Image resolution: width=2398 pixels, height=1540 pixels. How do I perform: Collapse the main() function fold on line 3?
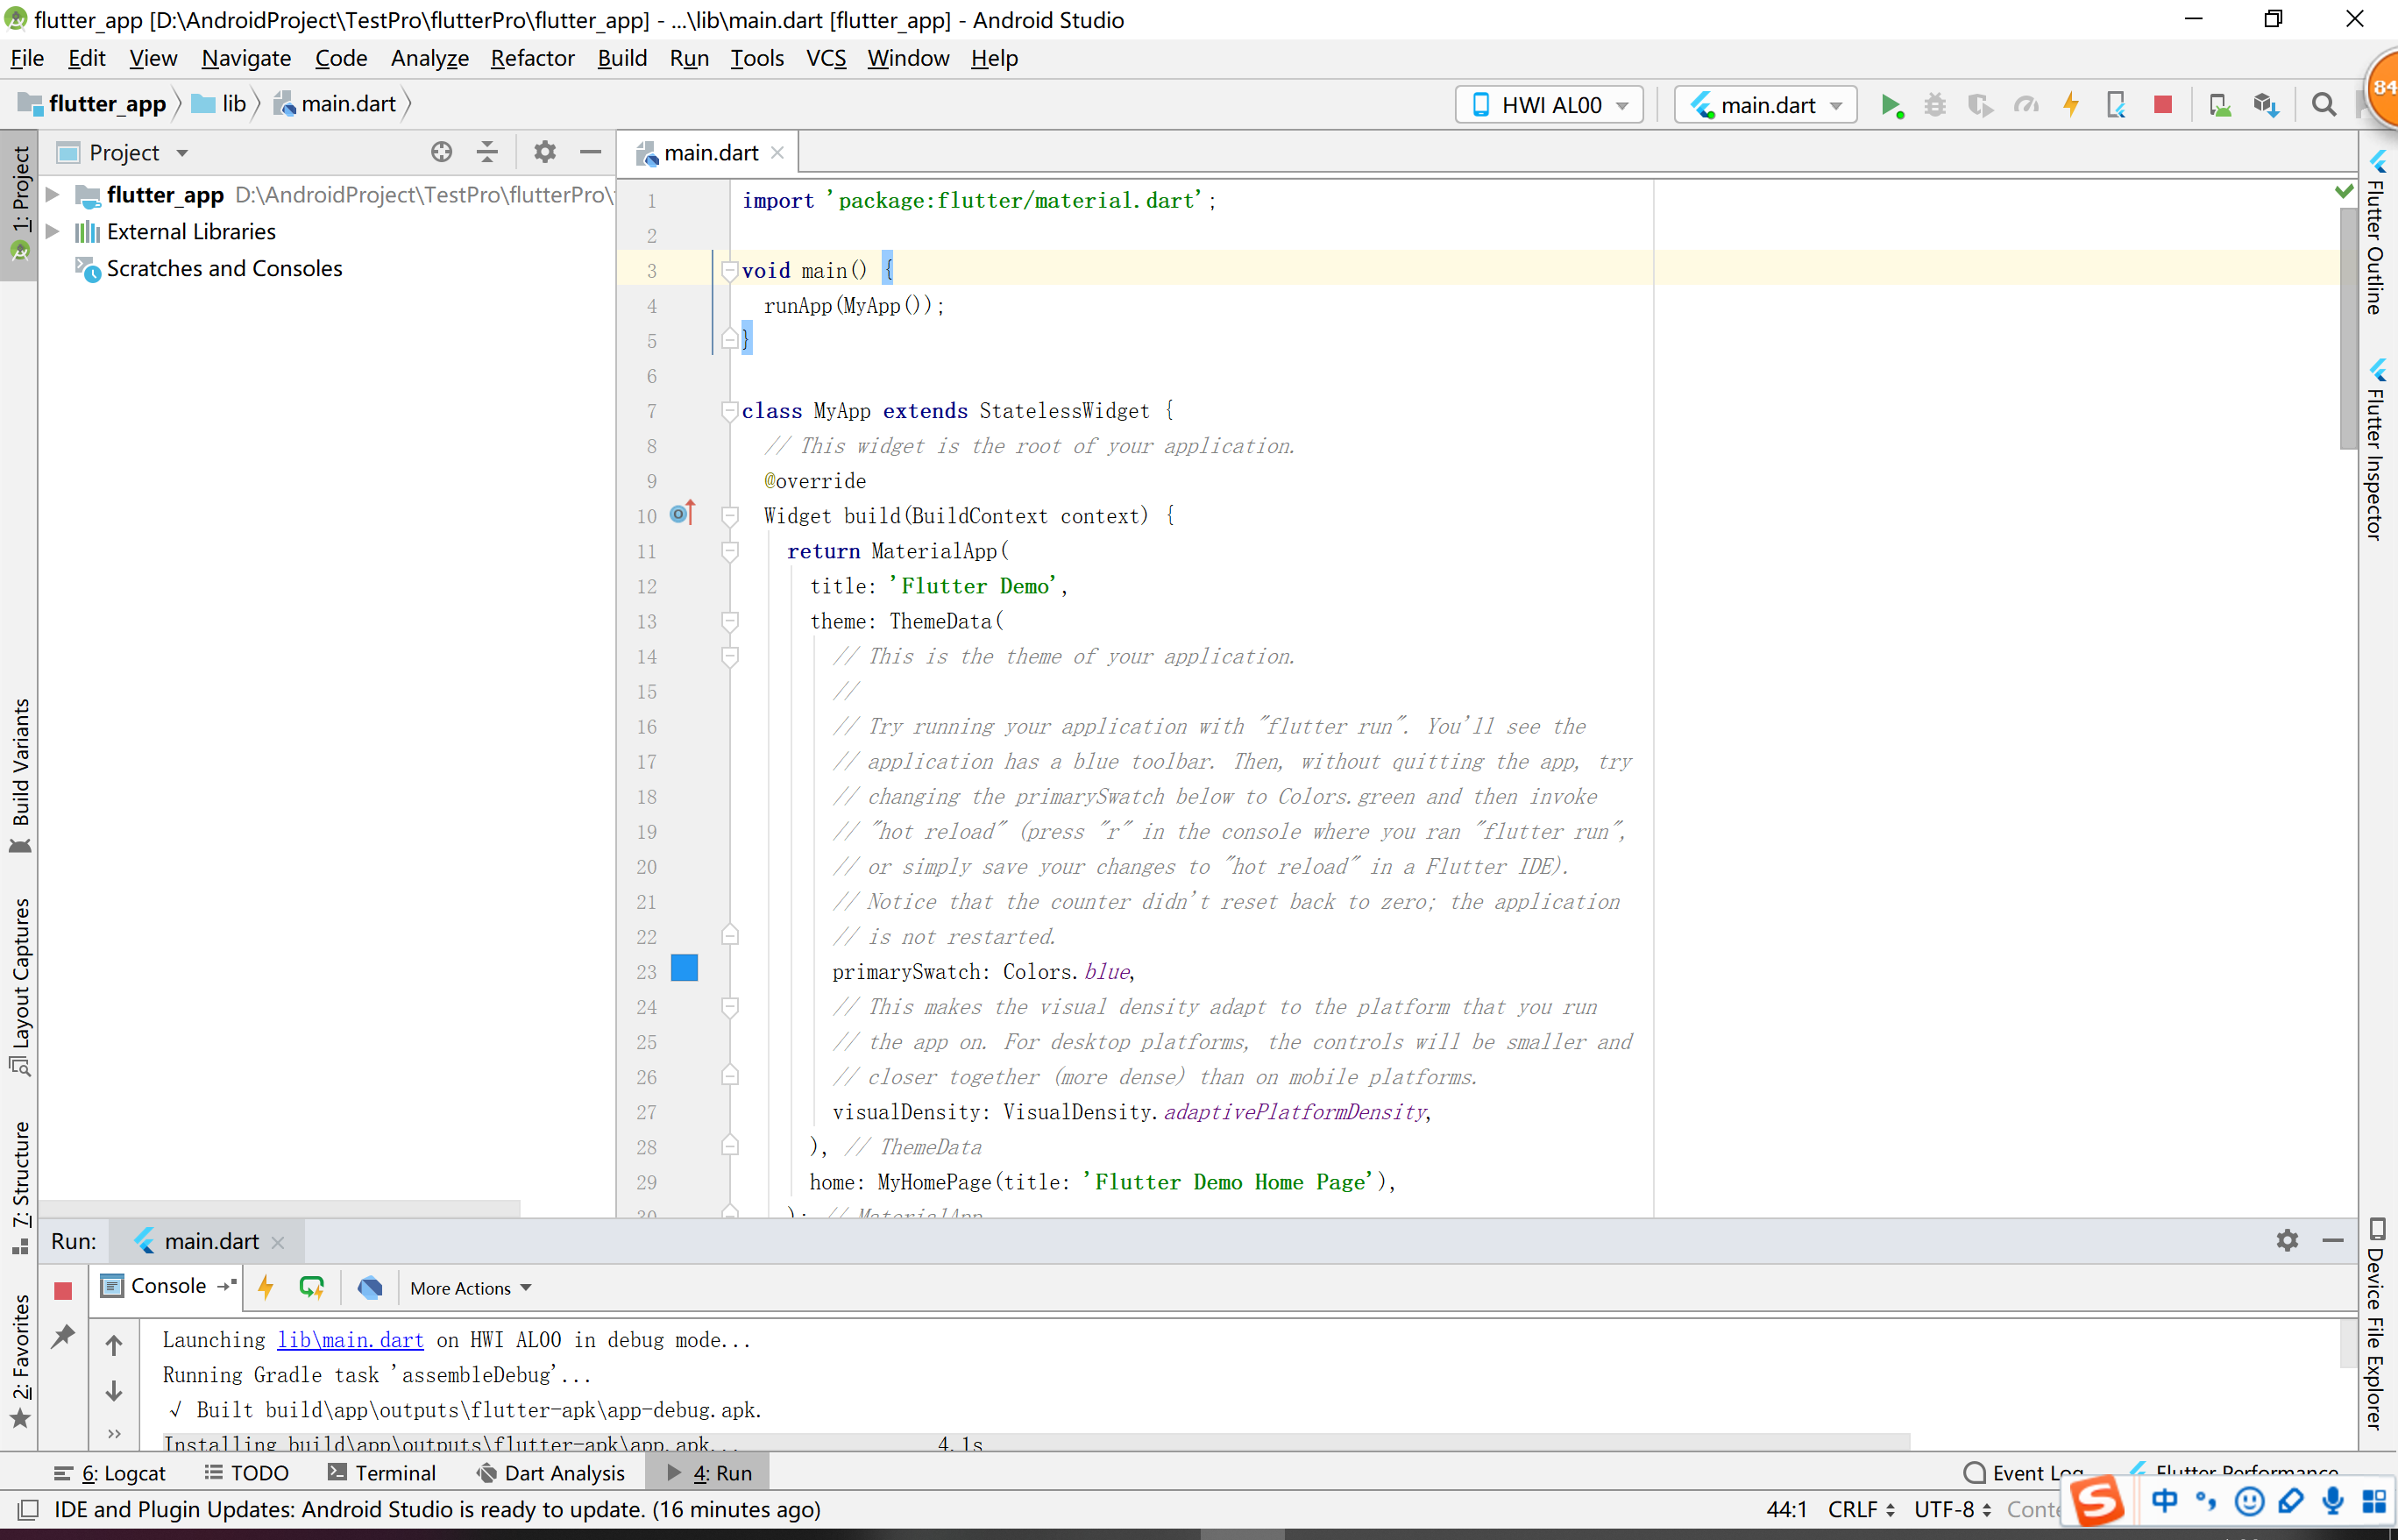coord(729,270)
